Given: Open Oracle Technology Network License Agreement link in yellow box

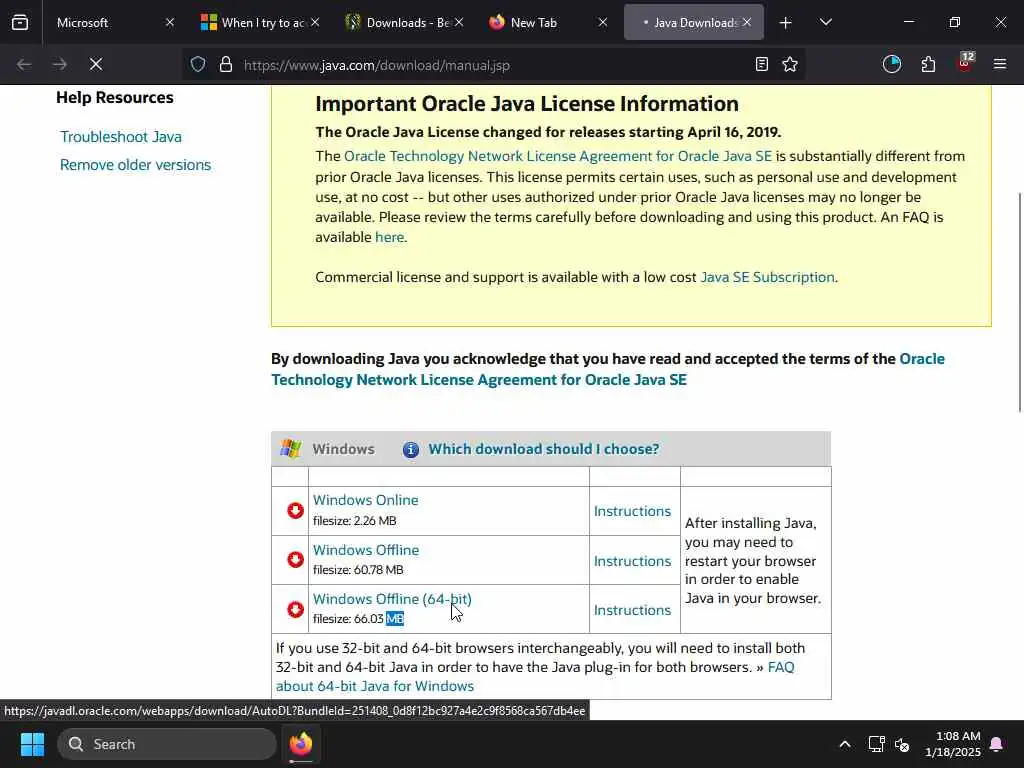Looking at the screenshot, I should coord(558,156).
